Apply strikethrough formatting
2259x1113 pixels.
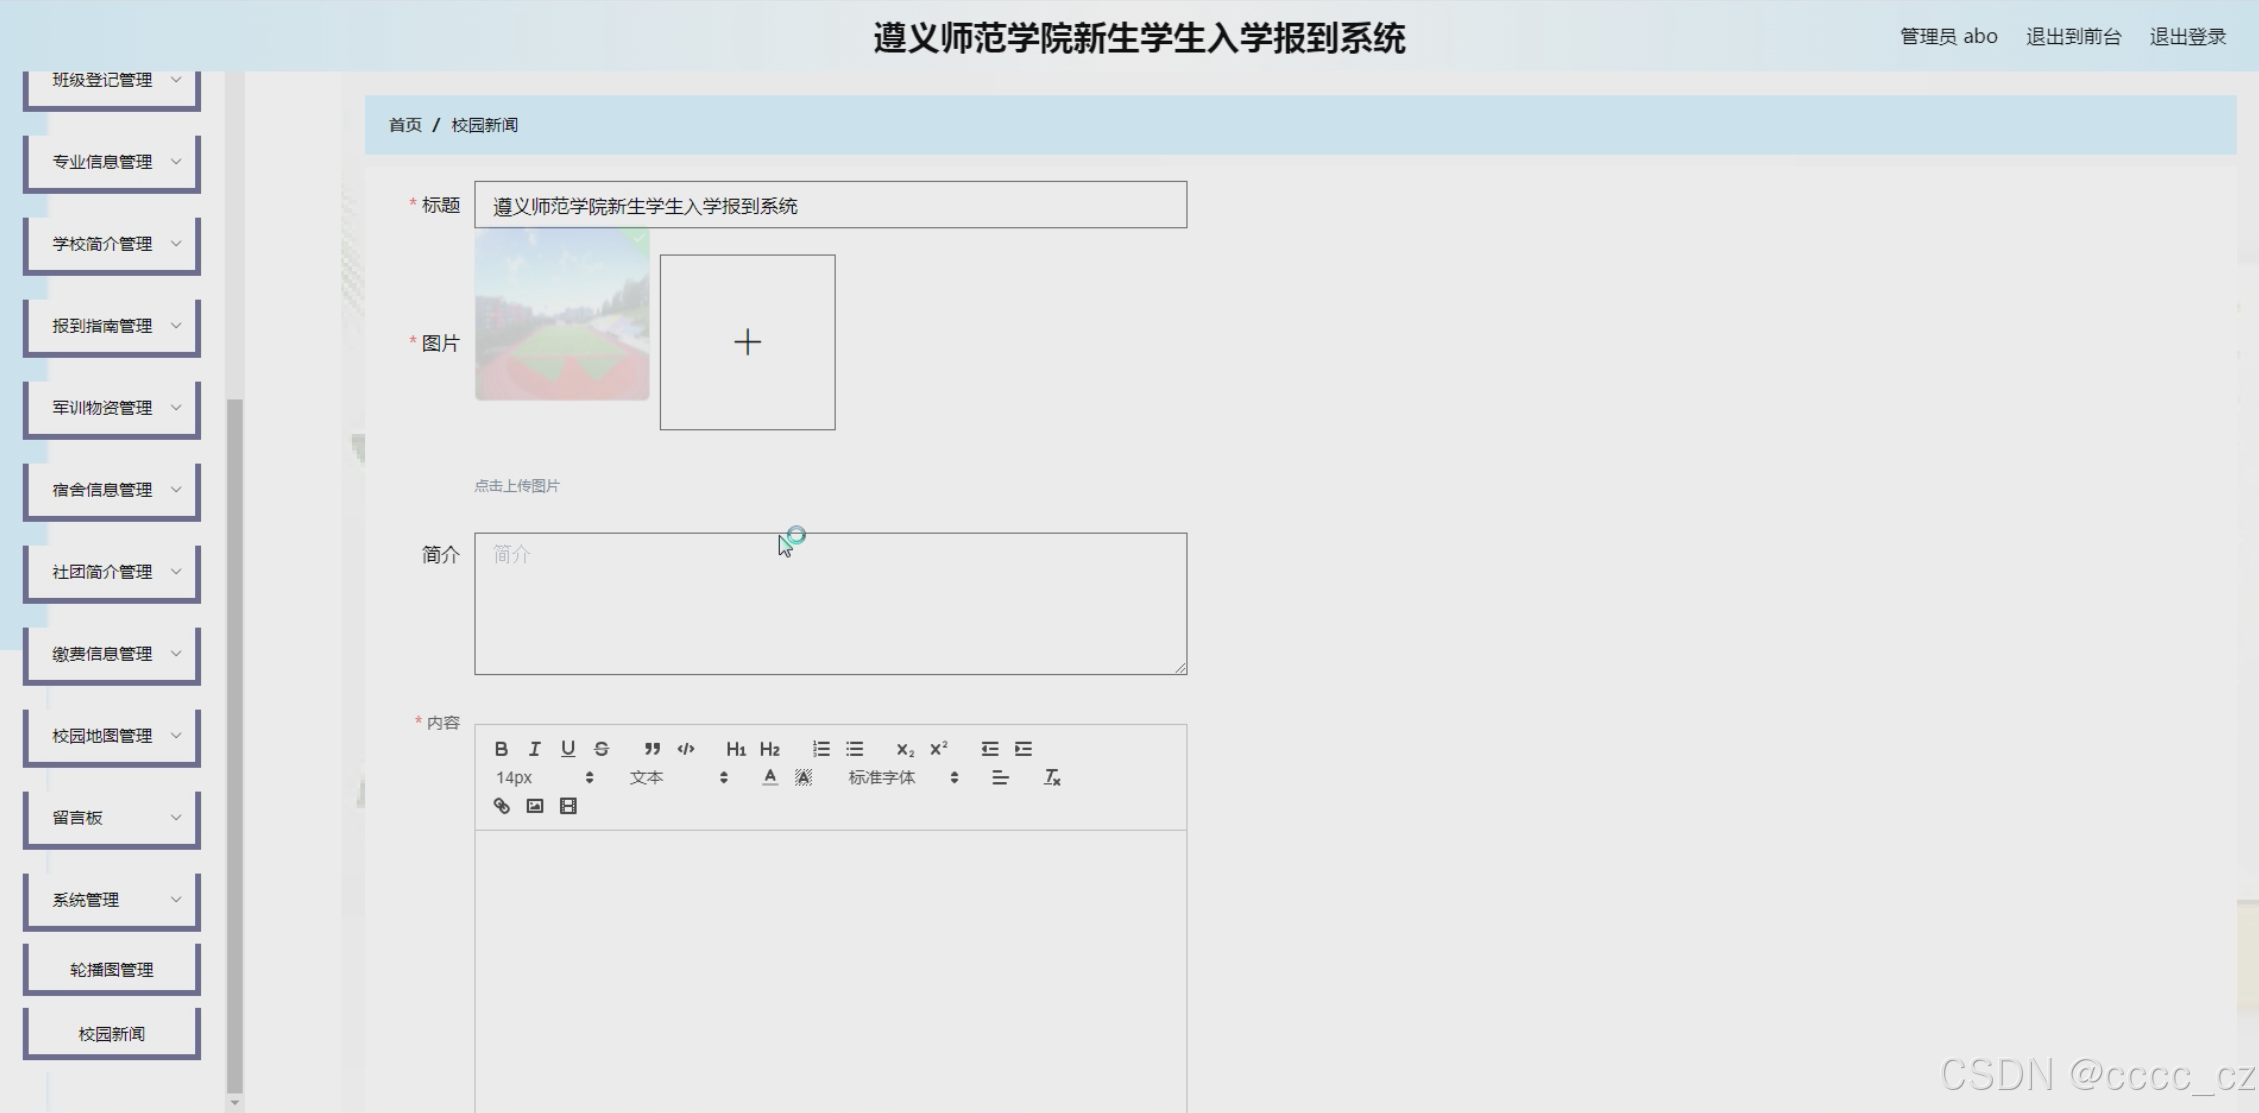point(601,749)
